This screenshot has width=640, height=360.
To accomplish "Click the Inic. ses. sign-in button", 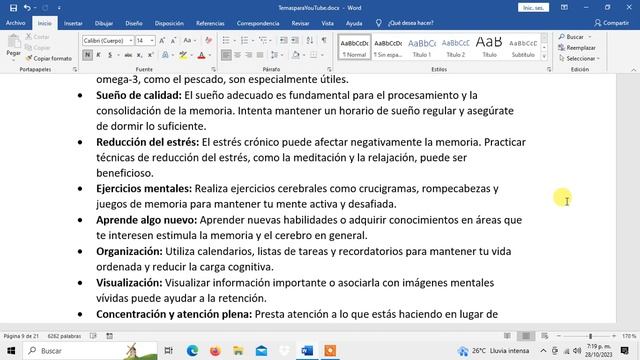I will (533, 8).
